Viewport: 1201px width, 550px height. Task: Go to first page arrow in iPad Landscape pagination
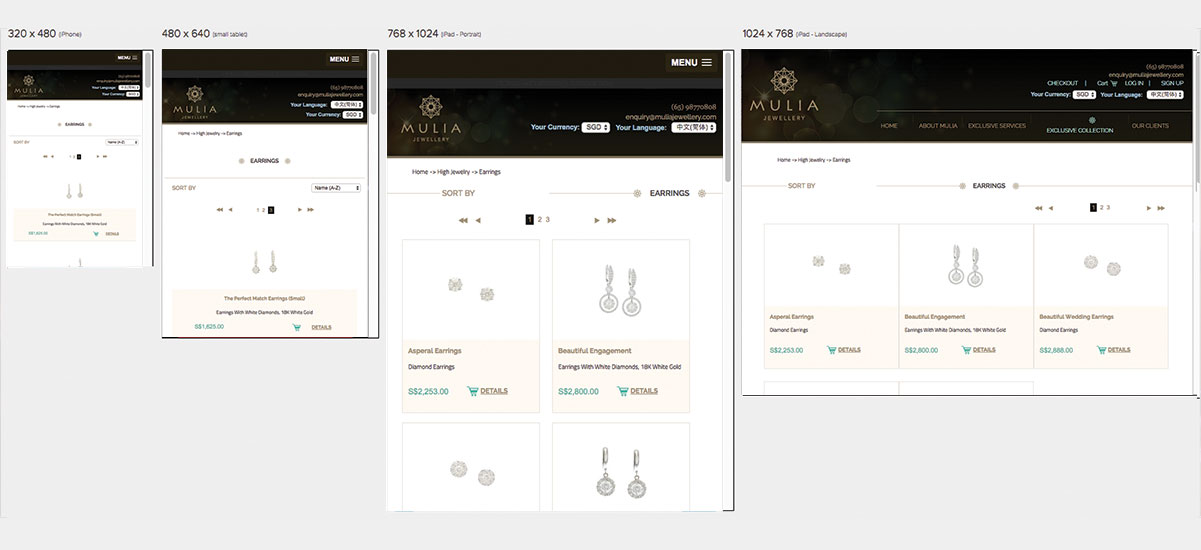click(1040, 208)
